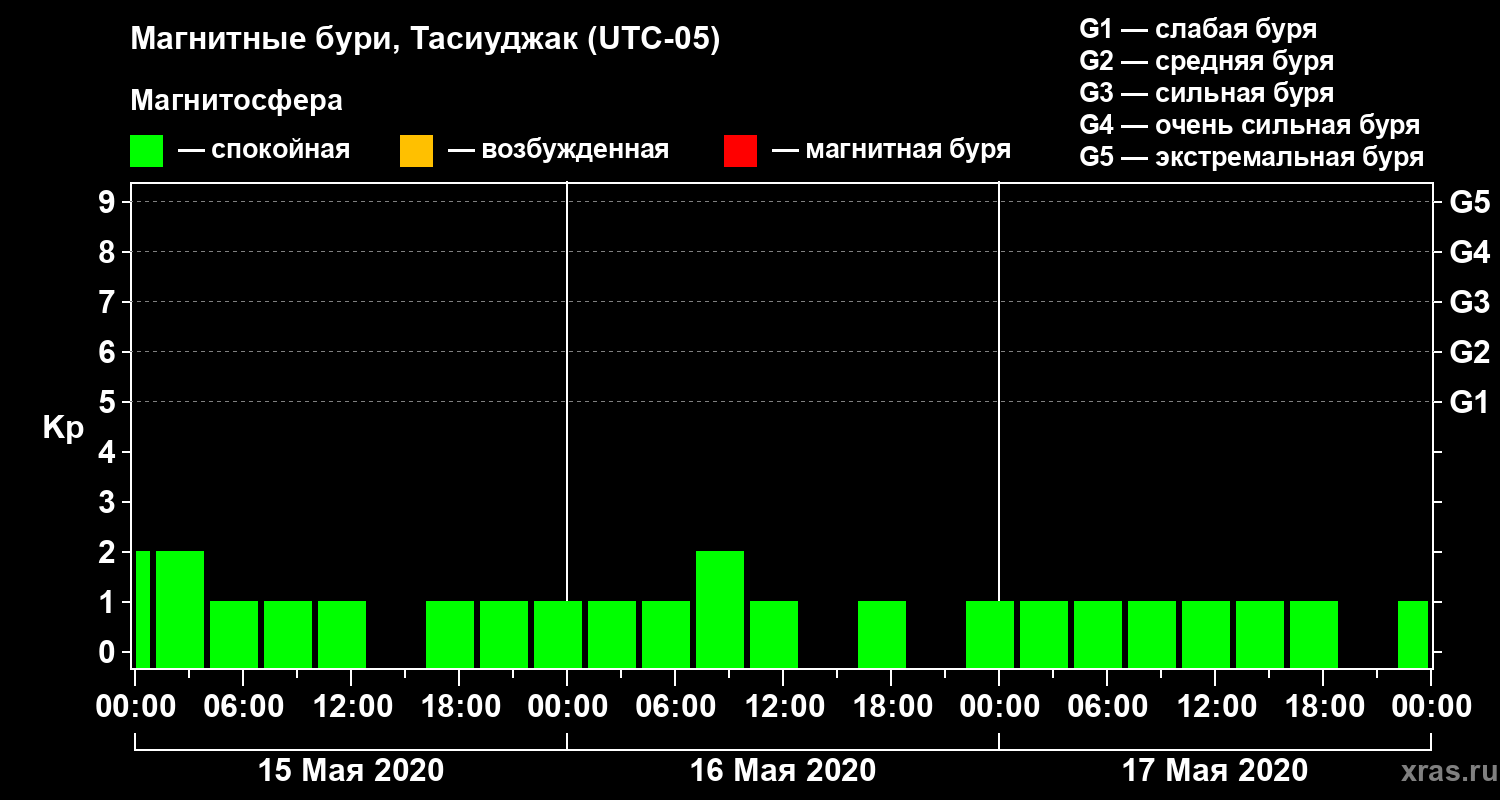Click the wide Kp 2 bar on 15 Мая

pyautogui.click(x=180, y=610)
